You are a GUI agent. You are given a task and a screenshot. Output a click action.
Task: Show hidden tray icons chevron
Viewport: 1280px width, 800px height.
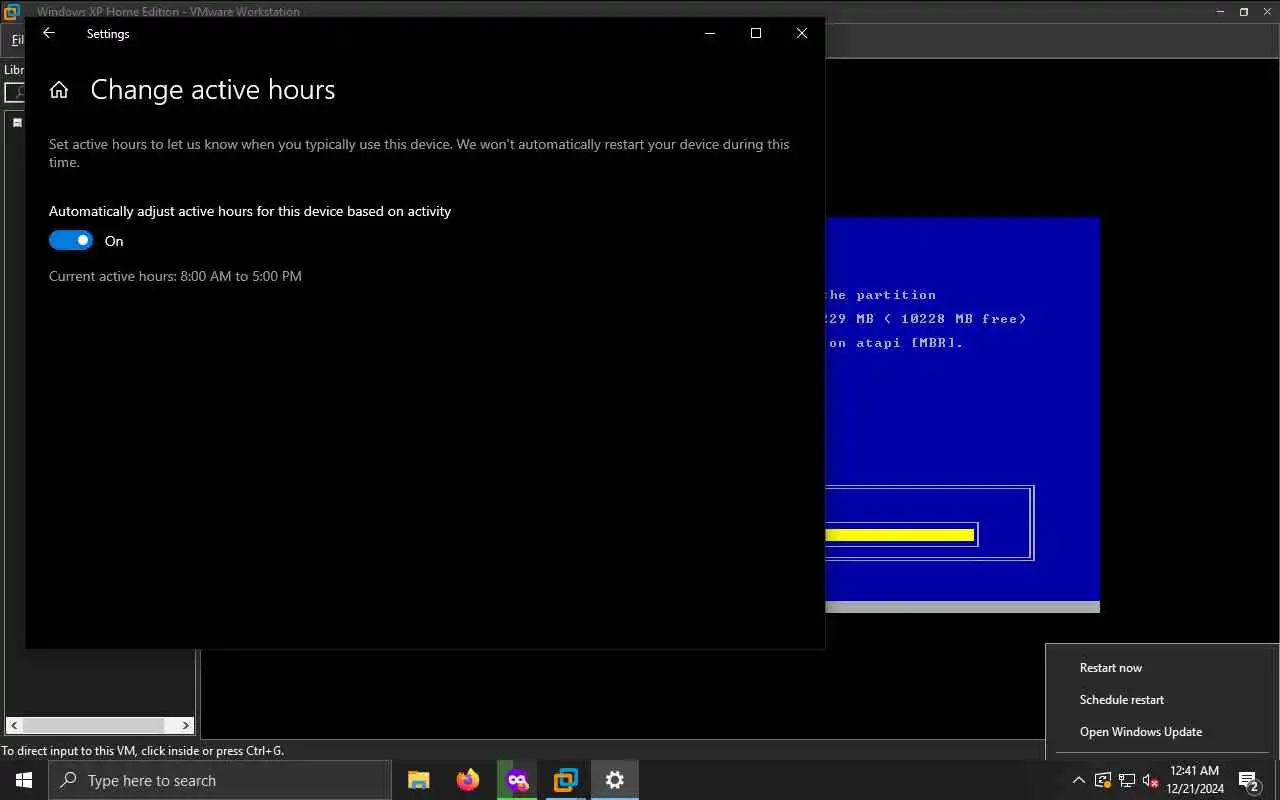point(1078,780)
